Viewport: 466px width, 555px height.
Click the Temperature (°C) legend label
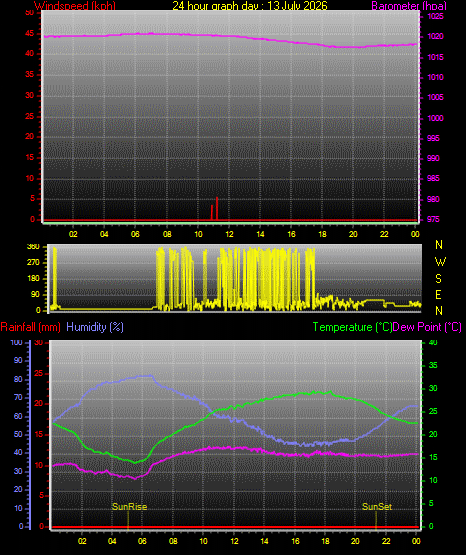[x=352, y=327]
